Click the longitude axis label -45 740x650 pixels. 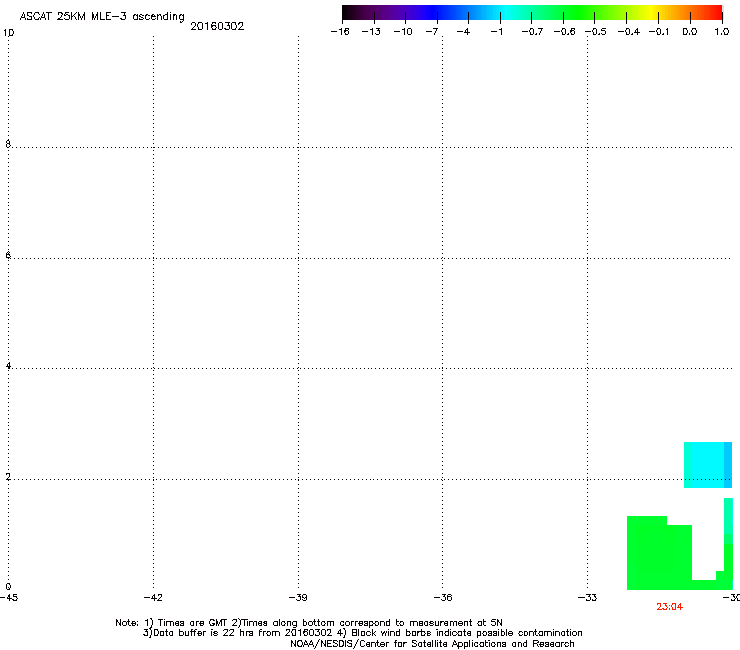[9, 598]
